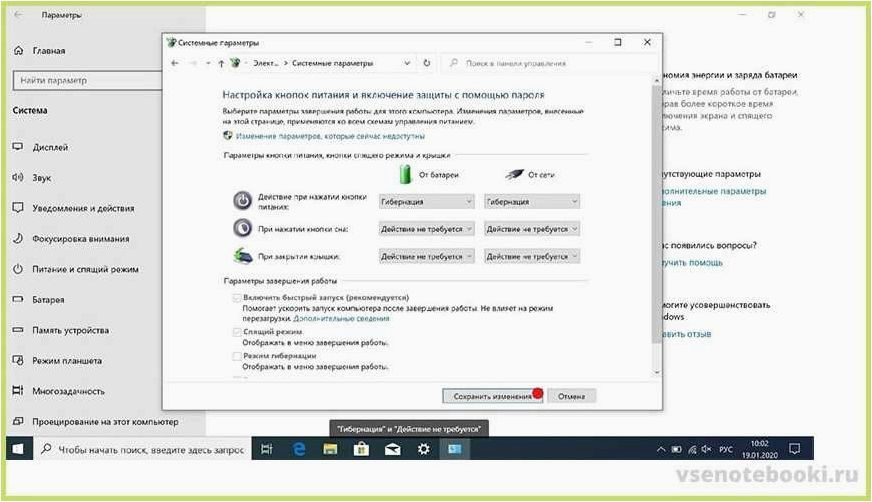Toggle 'Спящий режим' checkbox
This screenshot has width=872, height=502.
[x=237, y=332]
